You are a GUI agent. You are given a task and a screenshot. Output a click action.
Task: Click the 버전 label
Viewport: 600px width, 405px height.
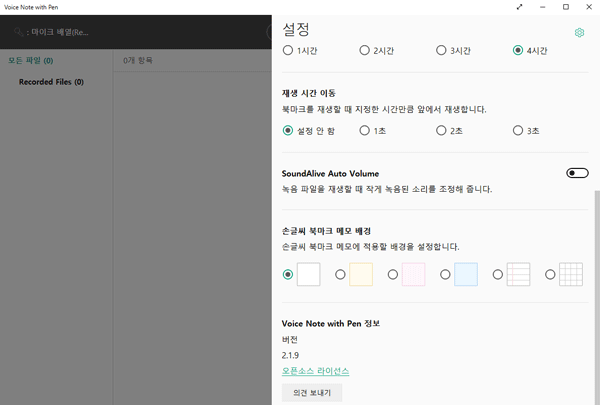coord(290,340)
